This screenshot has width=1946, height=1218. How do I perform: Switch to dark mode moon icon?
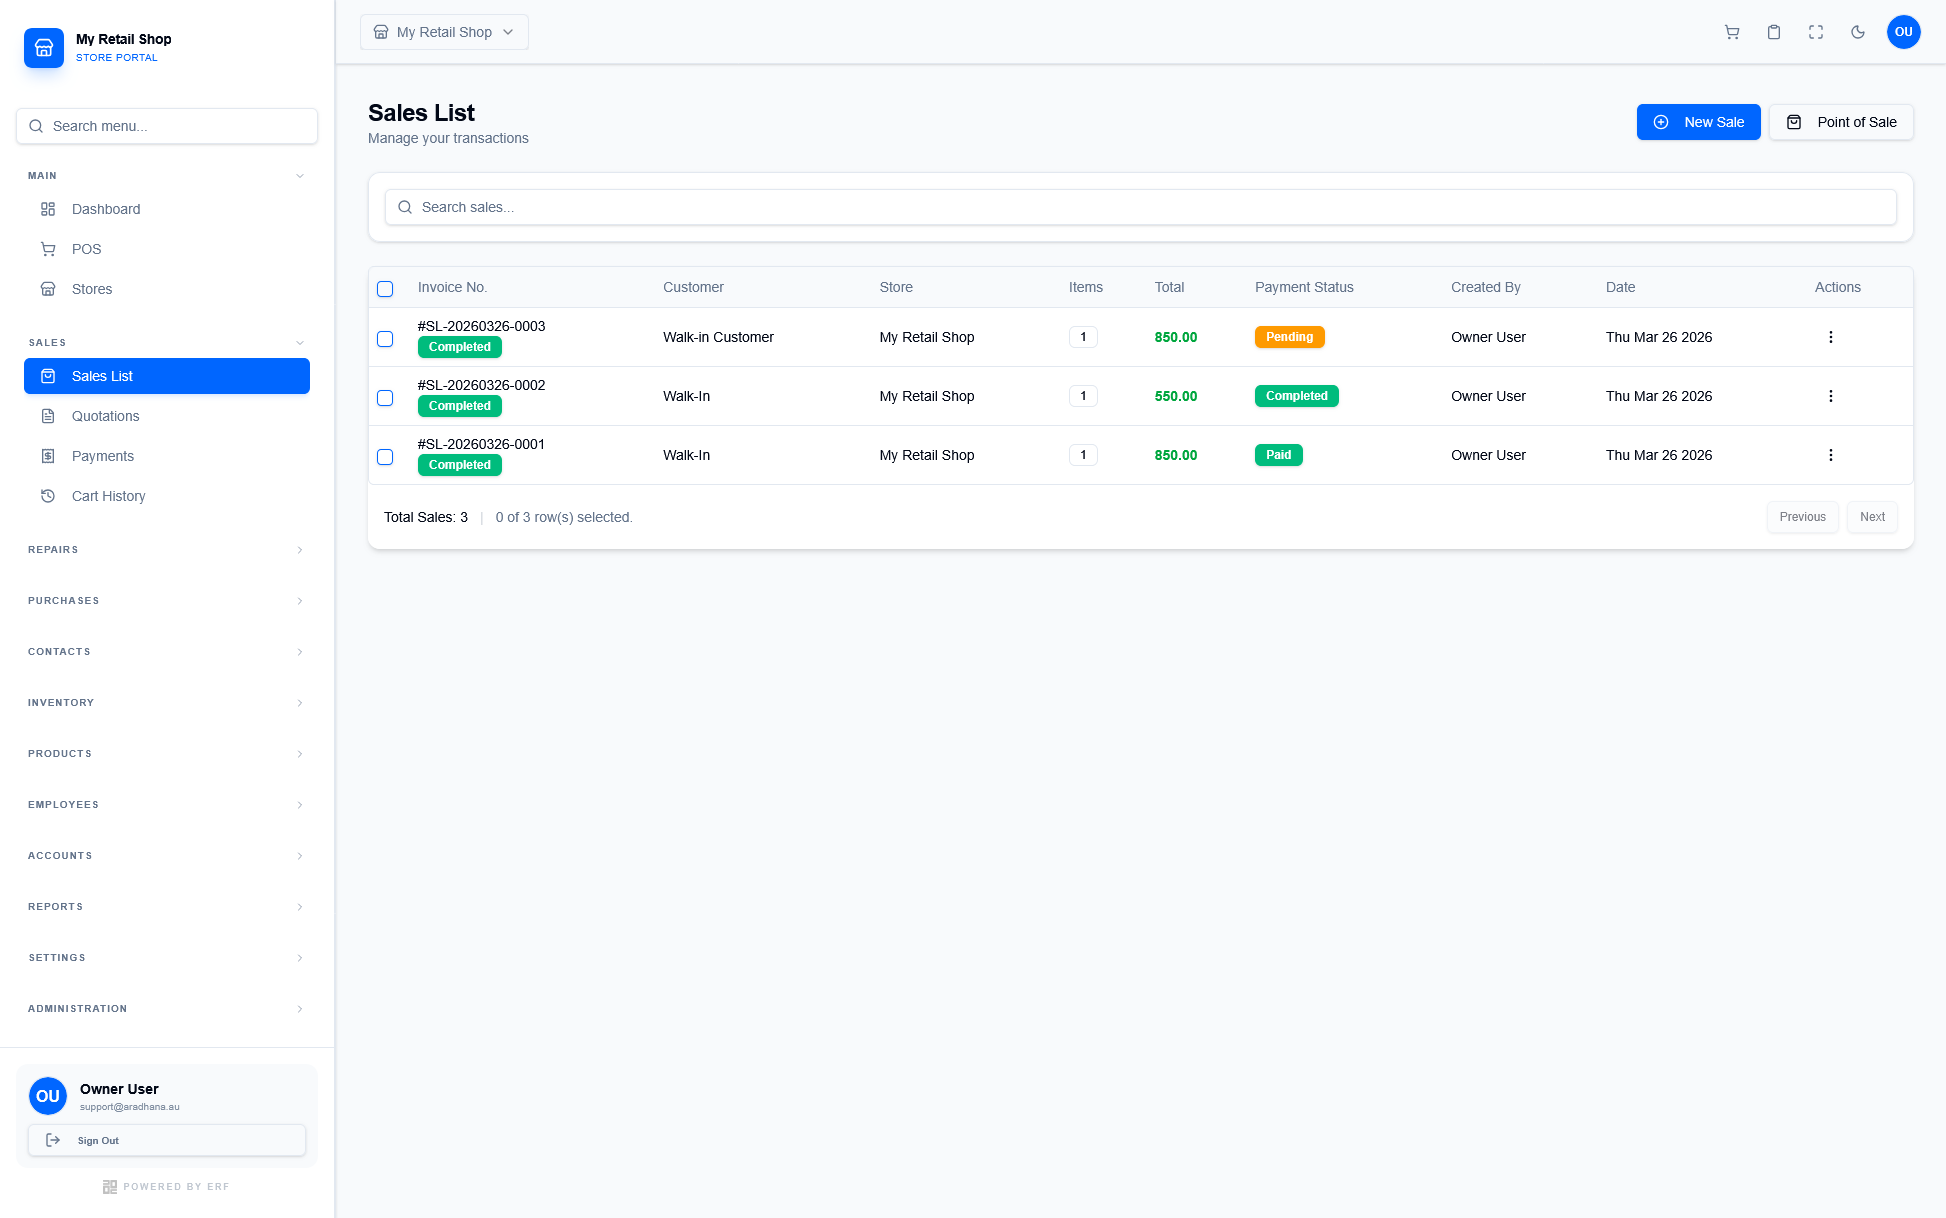click(1858, 32)
